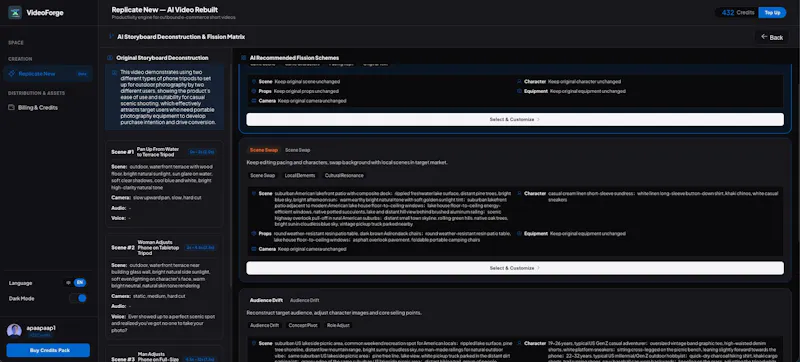Click the Equipment icon in Scene Swap card
The width and height of the screenshot is (800, 362).
coord(519,234)
